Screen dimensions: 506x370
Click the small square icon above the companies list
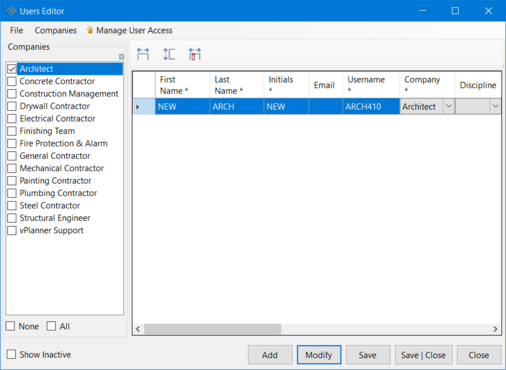122,57
